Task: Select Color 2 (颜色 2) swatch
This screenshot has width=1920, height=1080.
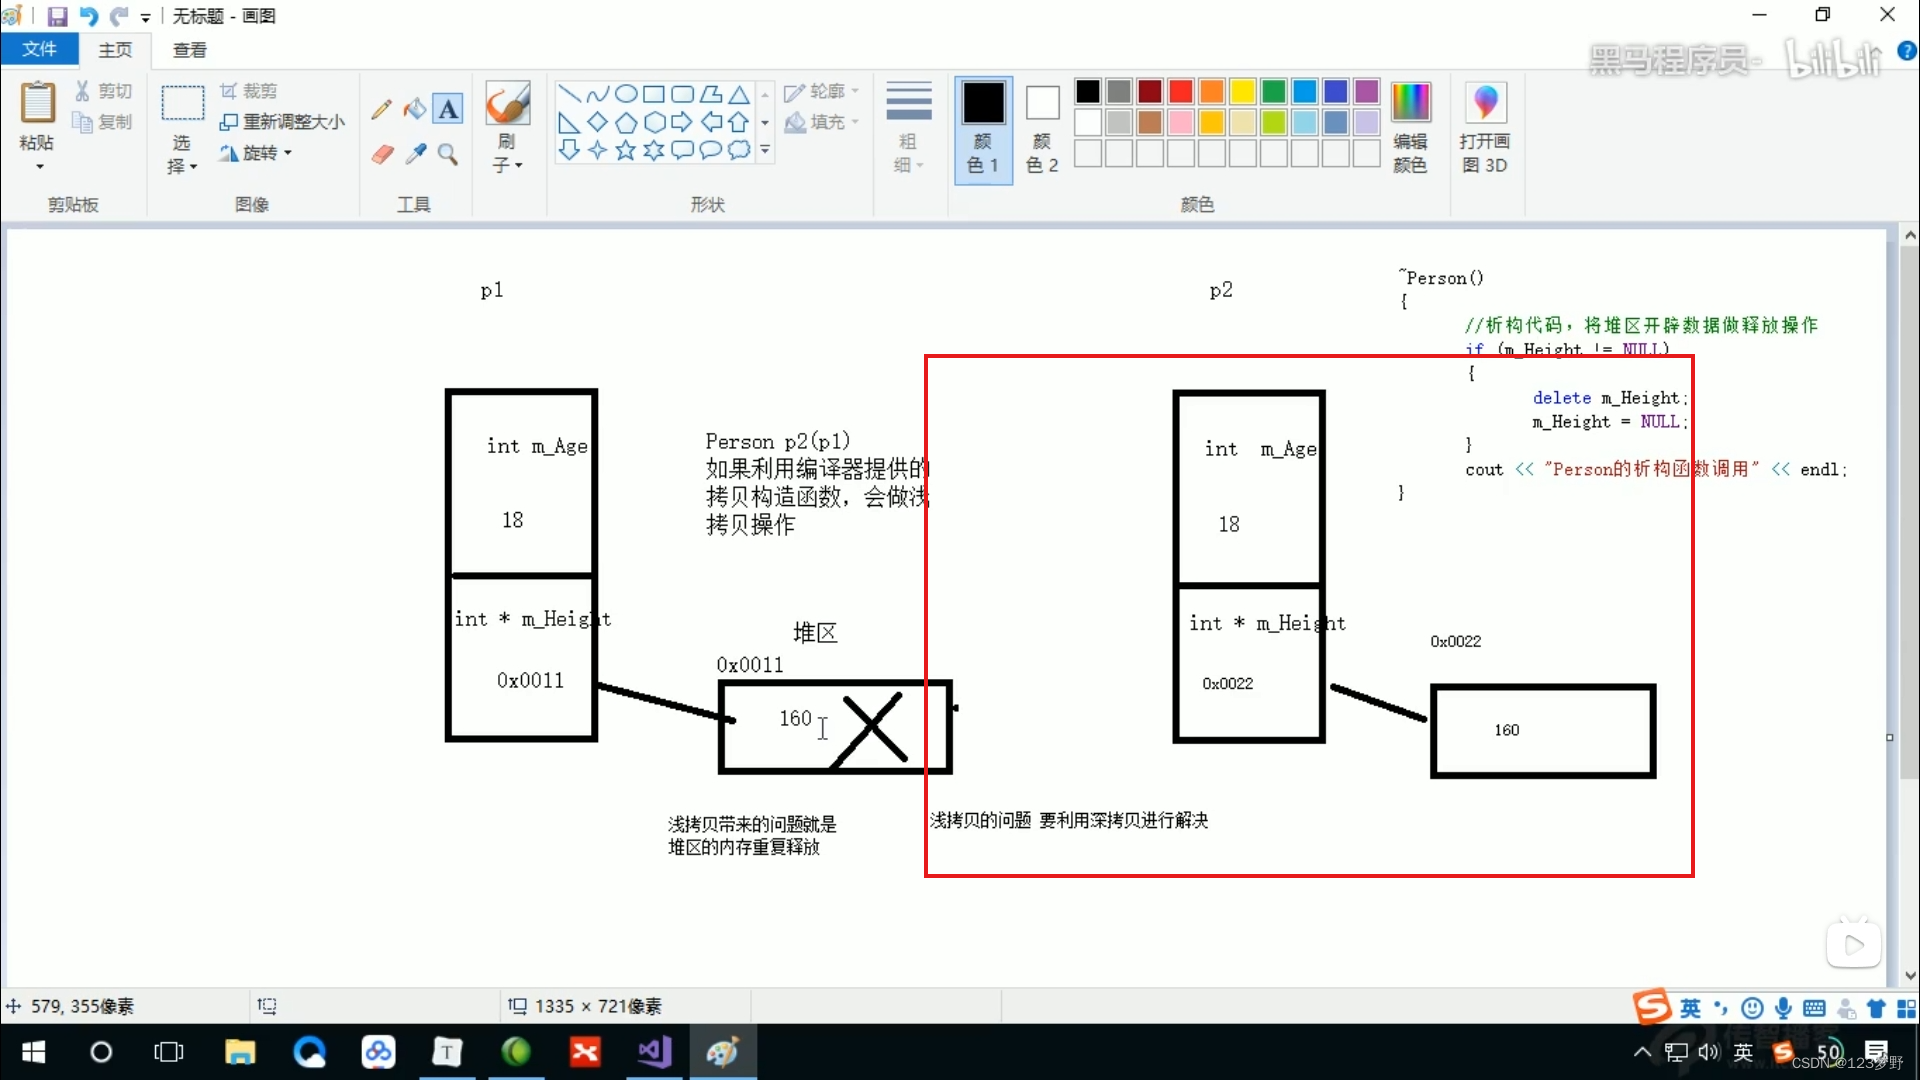Action: click(x=1042, y=128)
